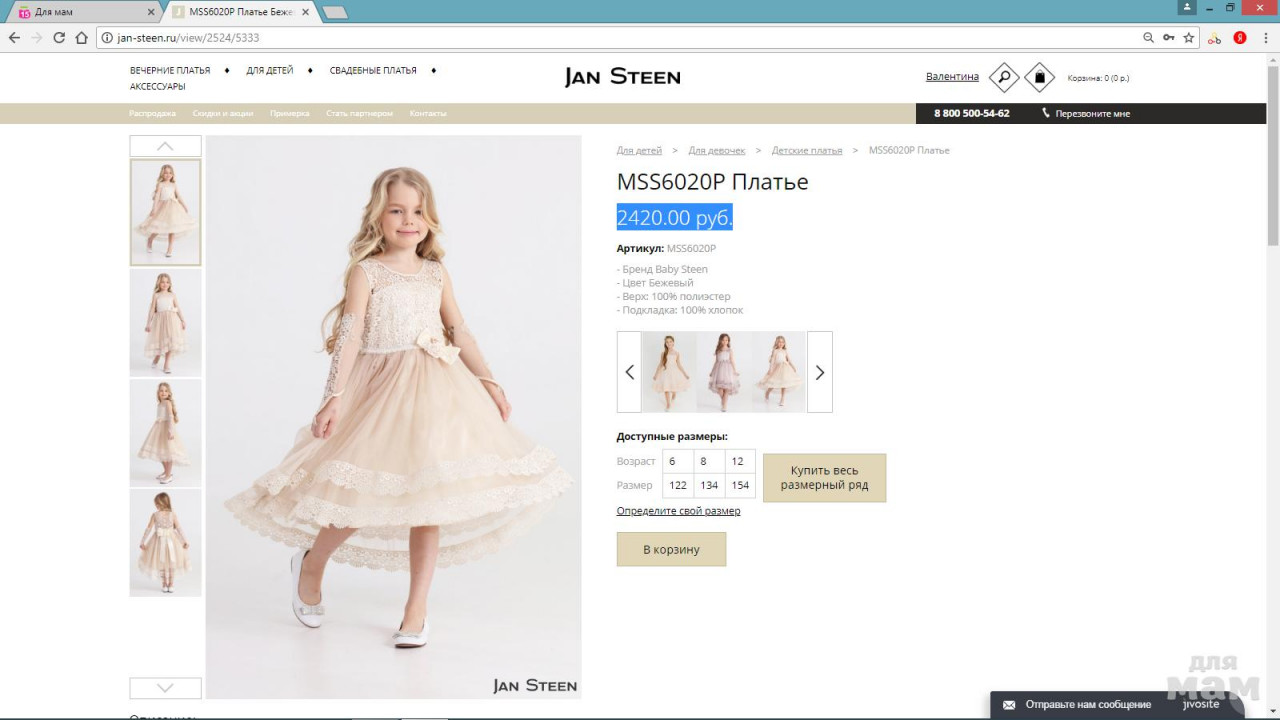Viewport: 1280px width, 720px height.
Task: Click the 'Определите свой размер' link
Action: [678, 511]
